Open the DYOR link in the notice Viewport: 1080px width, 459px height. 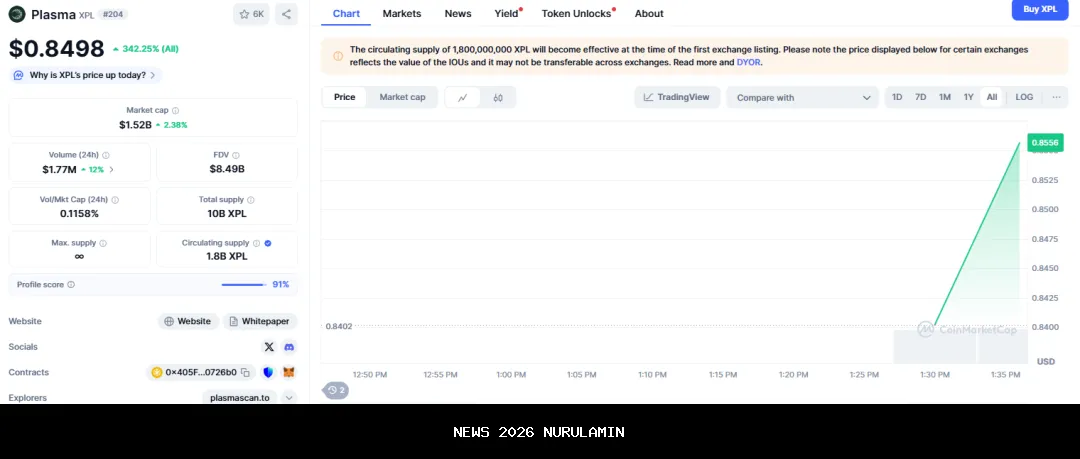point(748,62)
